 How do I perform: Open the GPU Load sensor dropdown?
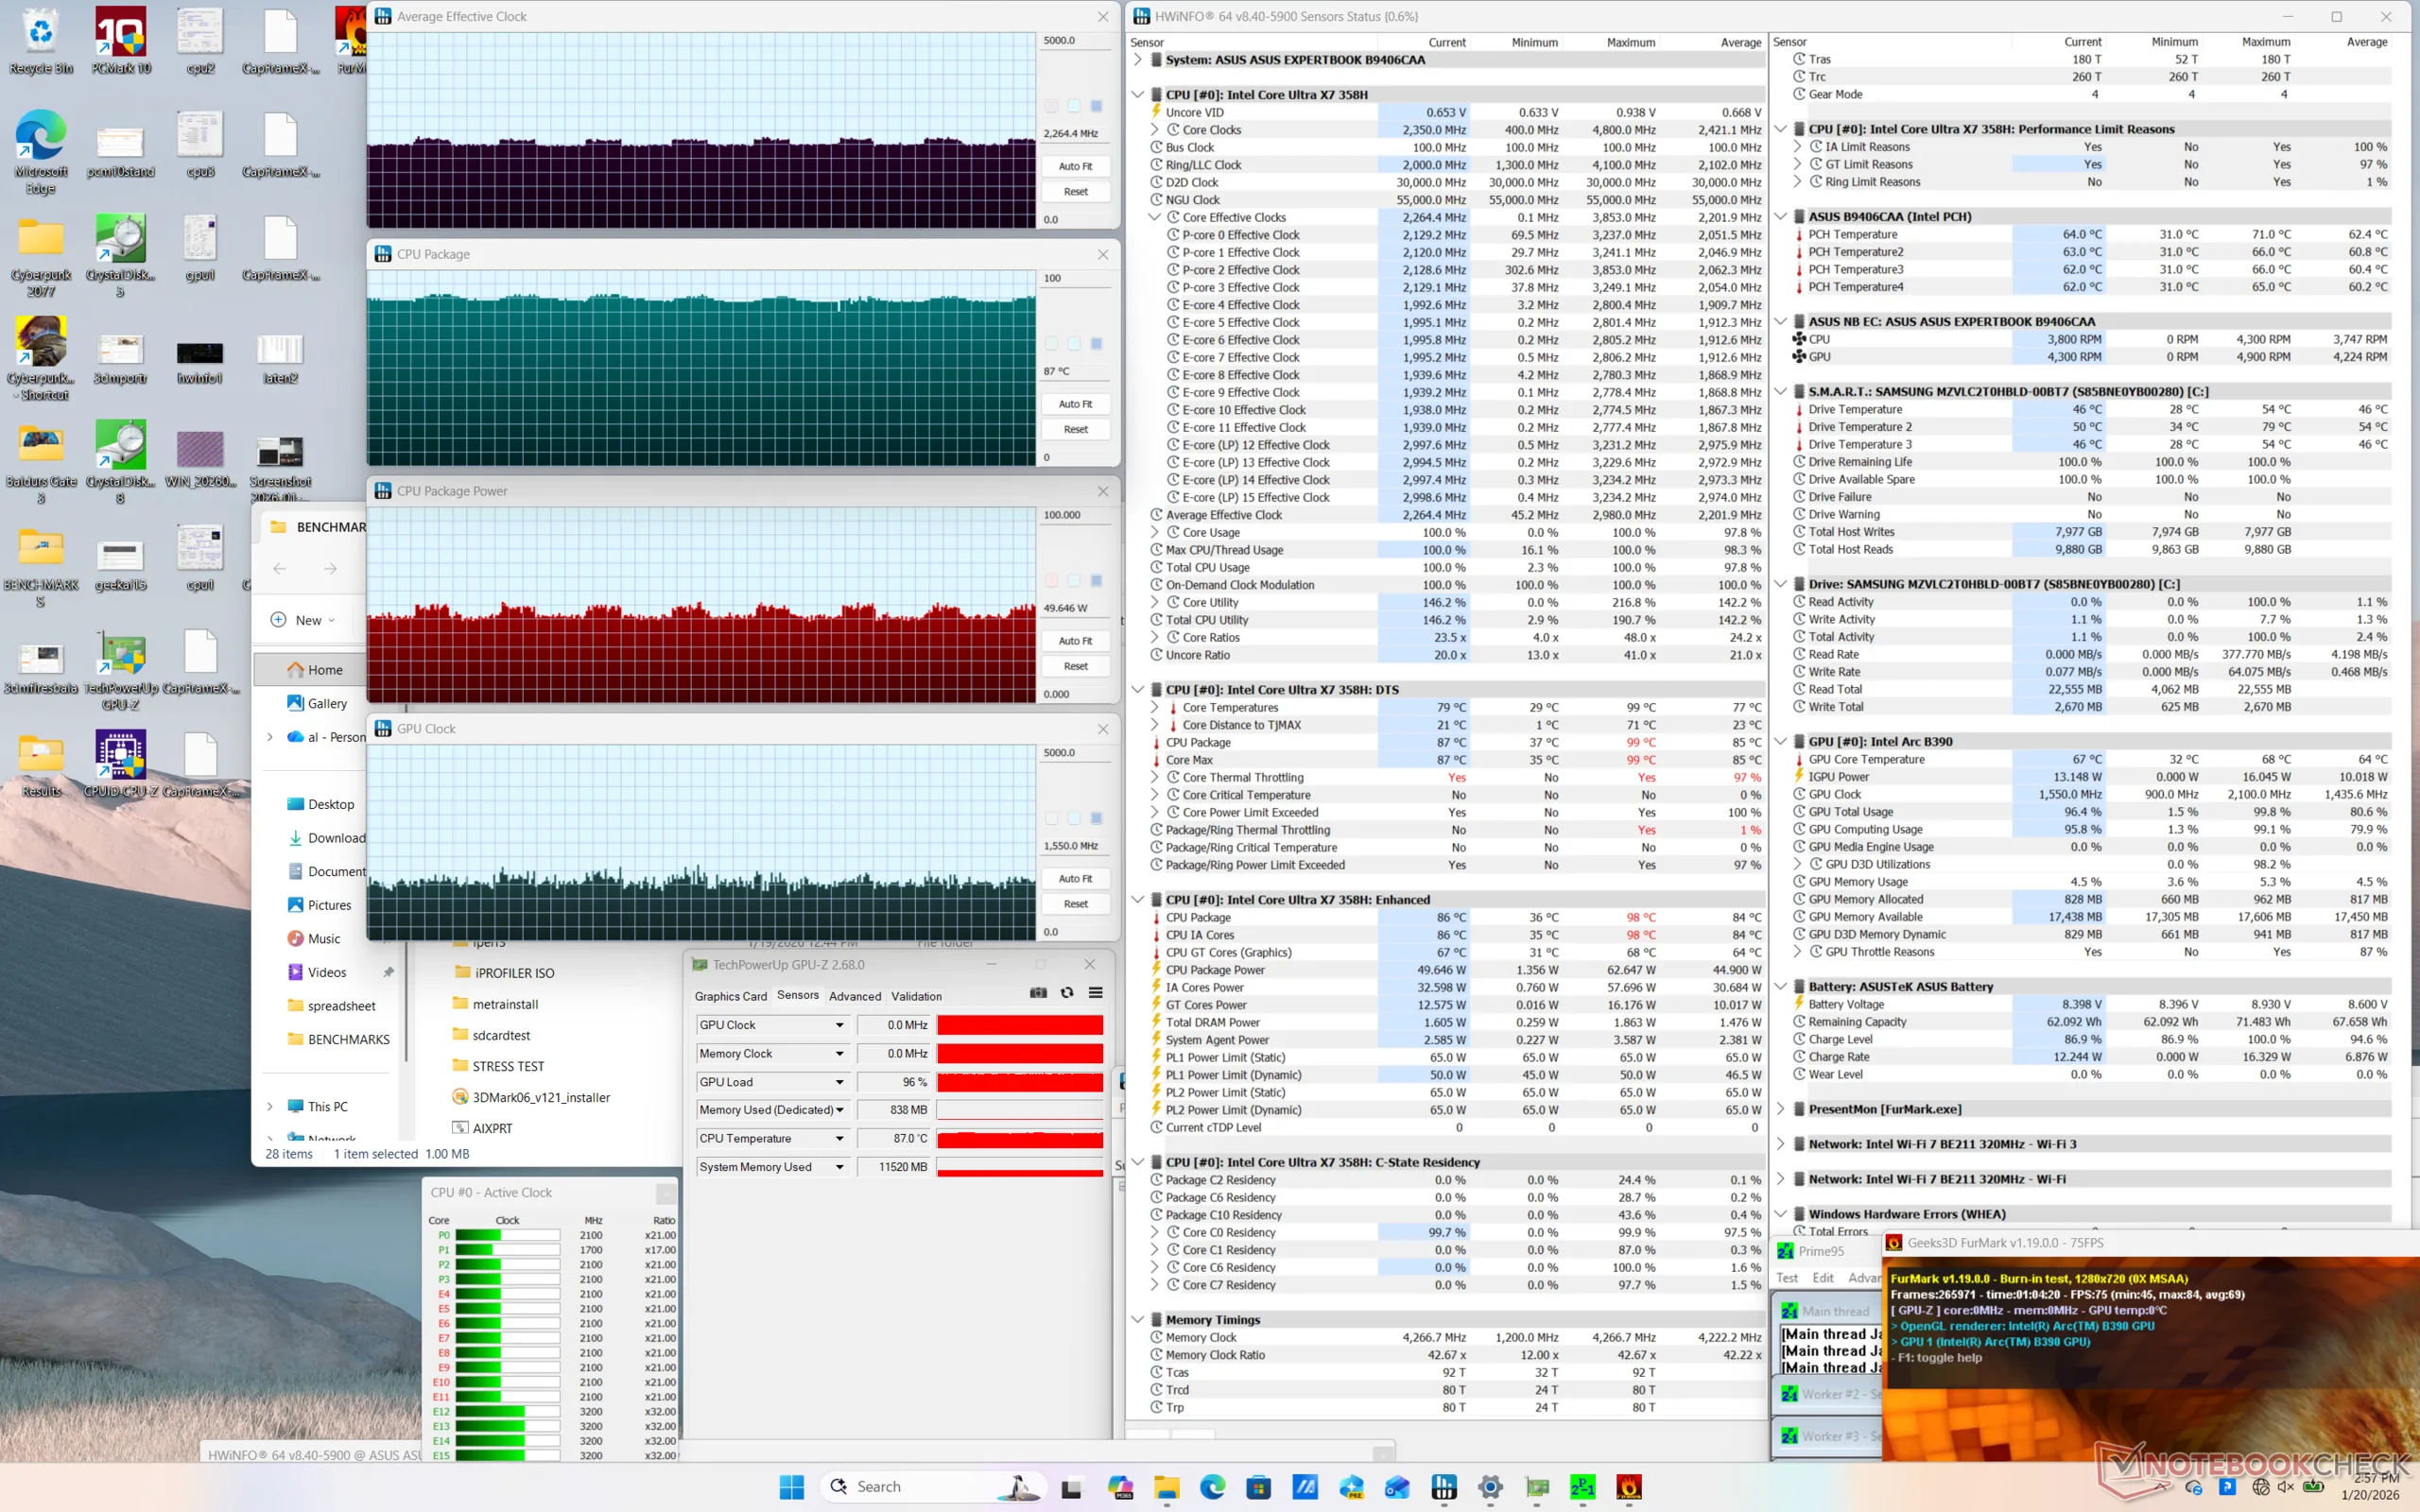pyautogui.click(x=839, y=1082)
